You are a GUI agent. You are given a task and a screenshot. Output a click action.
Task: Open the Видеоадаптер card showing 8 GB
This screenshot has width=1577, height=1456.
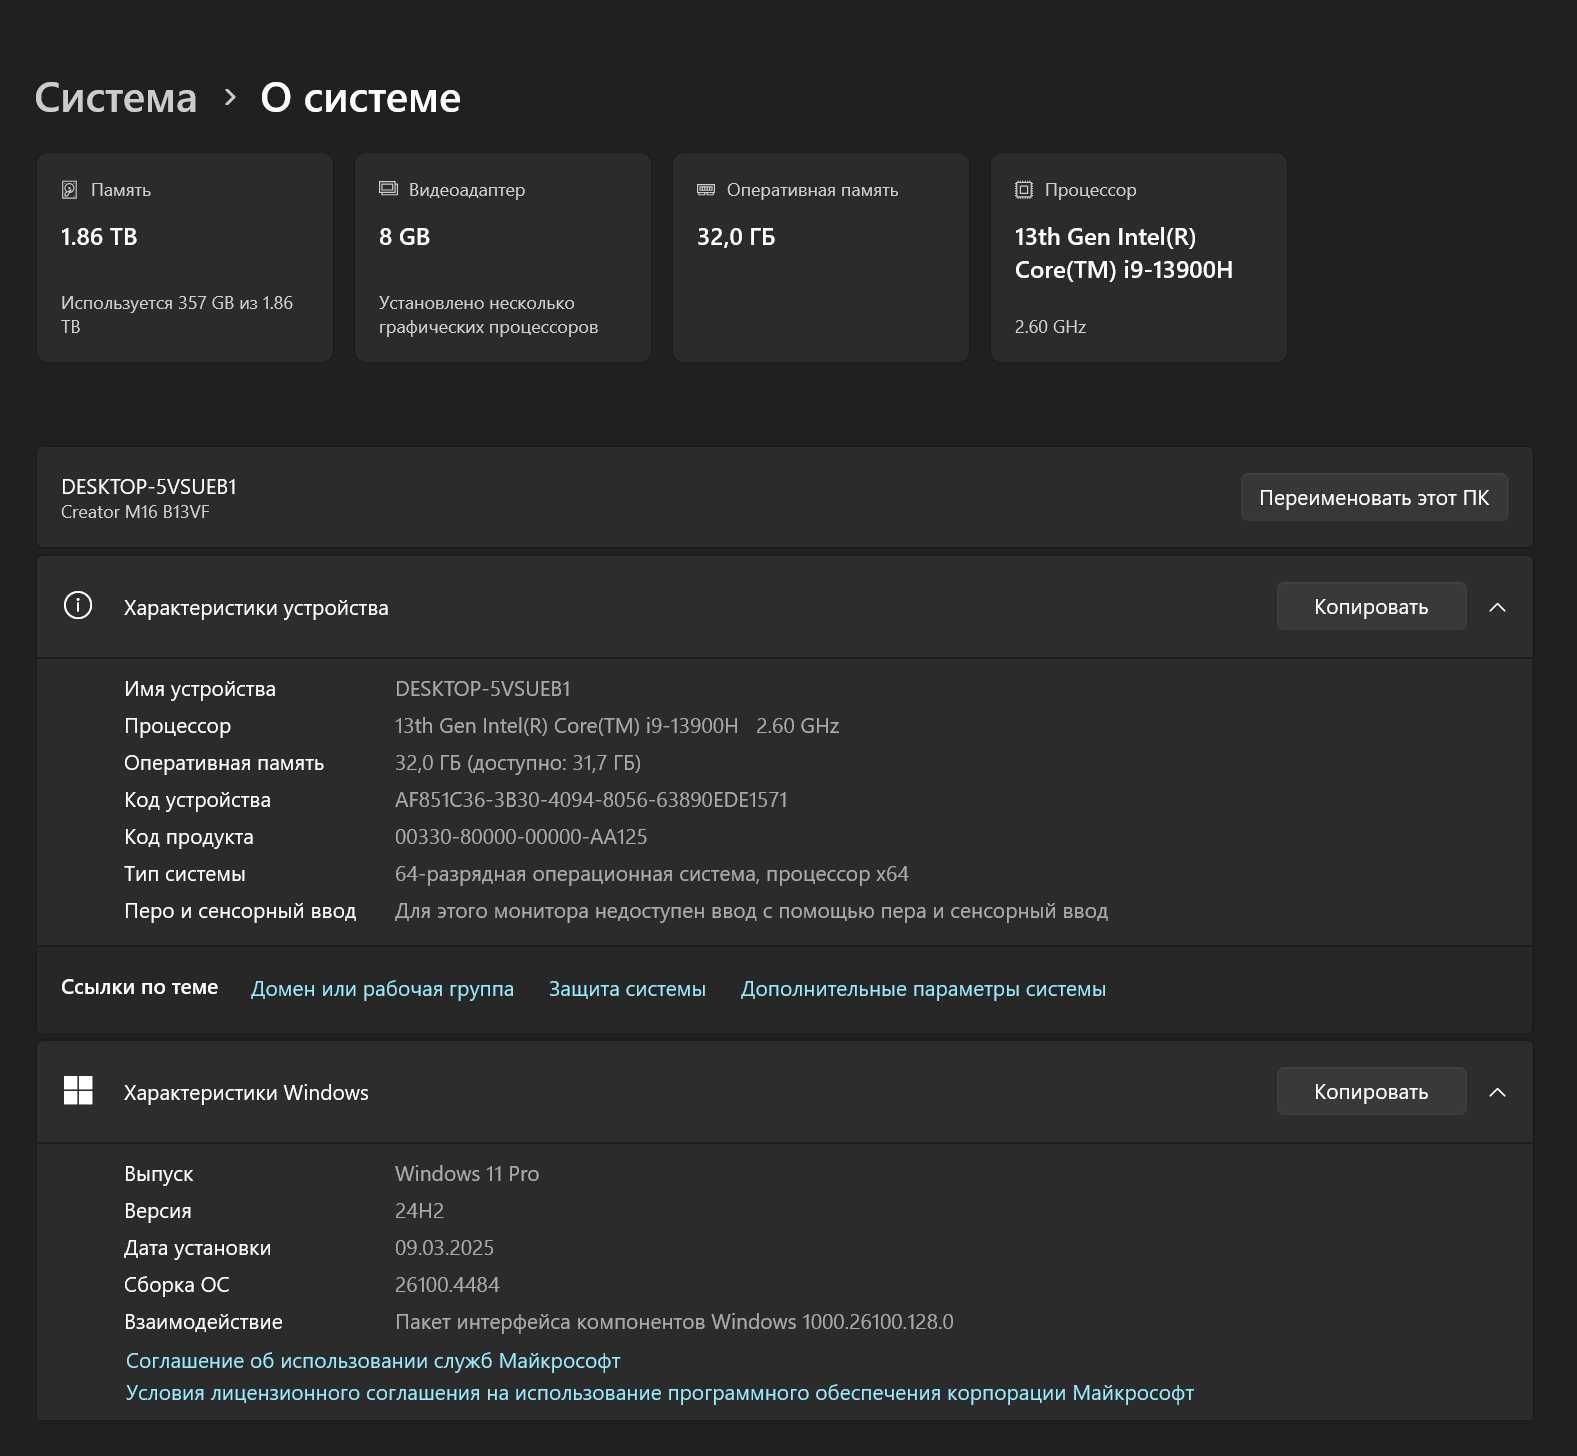coord(503,258)
